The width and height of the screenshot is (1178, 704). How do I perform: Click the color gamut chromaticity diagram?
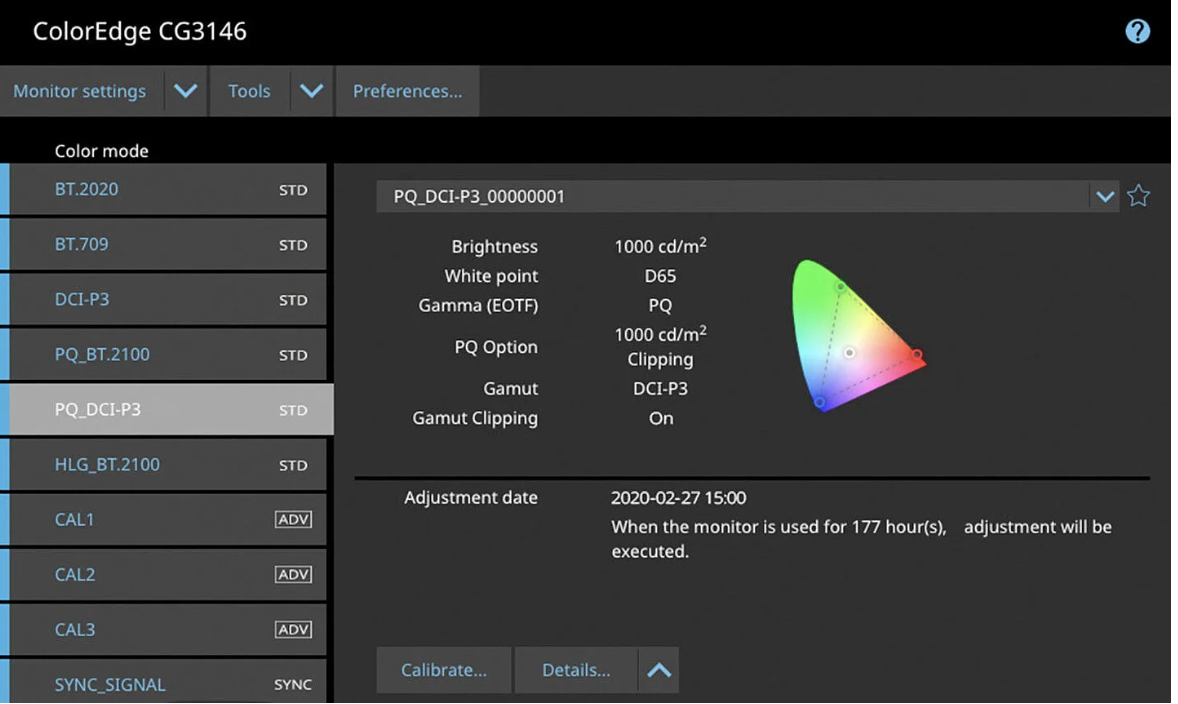[x=859, y=336]
